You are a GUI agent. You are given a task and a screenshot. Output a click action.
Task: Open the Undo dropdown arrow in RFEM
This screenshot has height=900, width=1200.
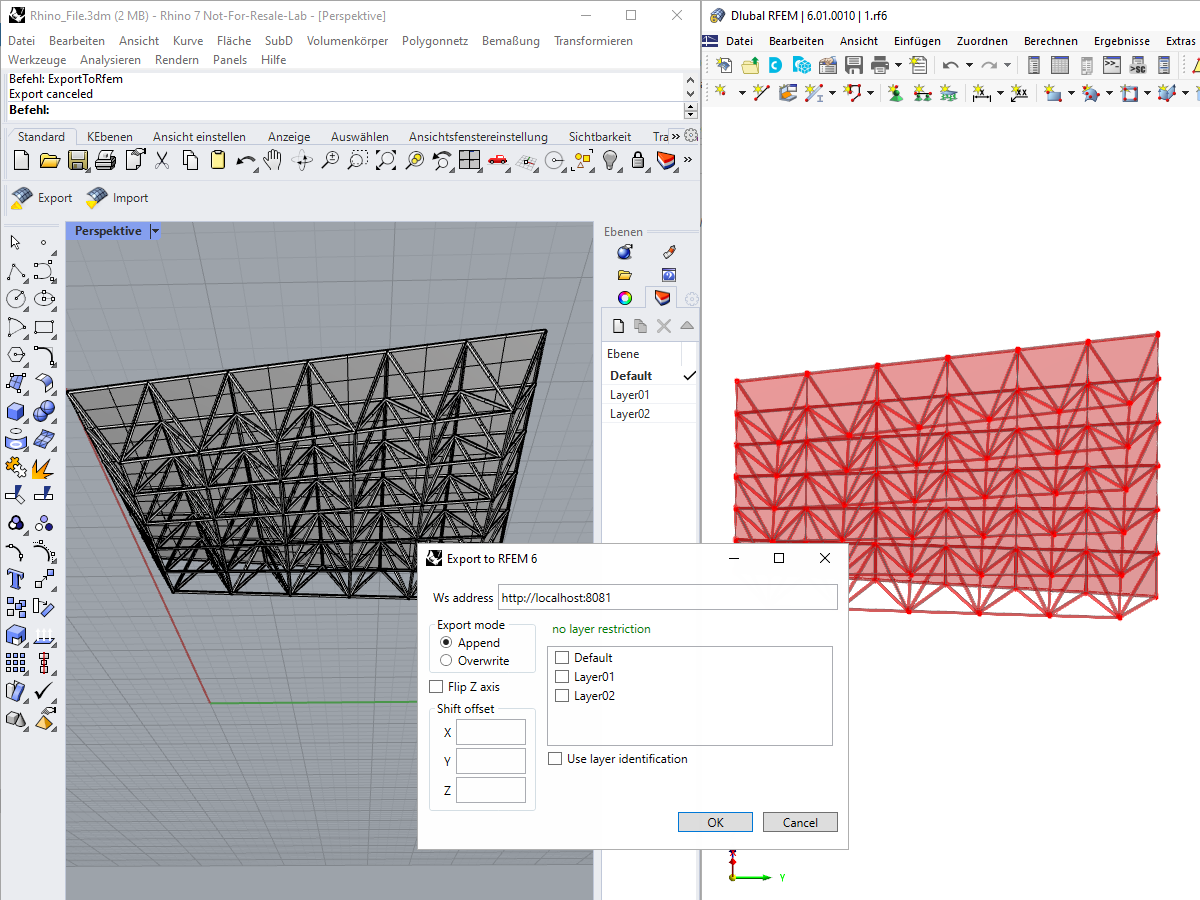(969, 66)
